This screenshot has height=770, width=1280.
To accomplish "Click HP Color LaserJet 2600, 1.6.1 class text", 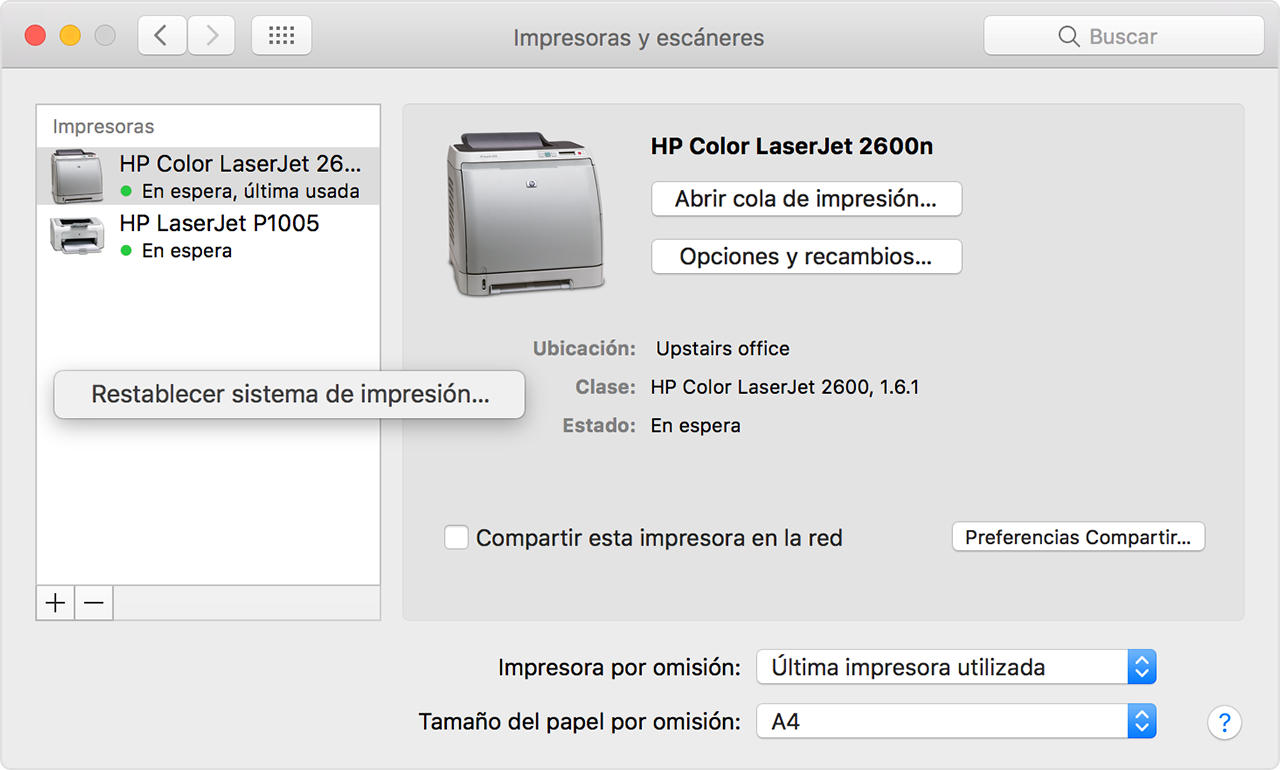I will [x=785, y=386].
